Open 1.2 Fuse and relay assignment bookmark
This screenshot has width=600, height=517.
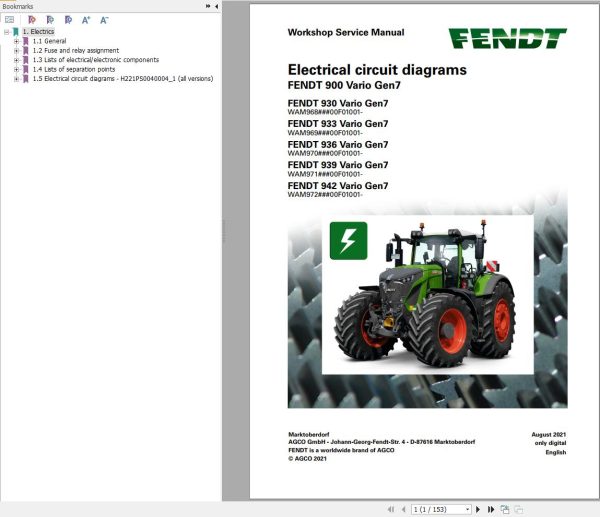coord(76,51)
